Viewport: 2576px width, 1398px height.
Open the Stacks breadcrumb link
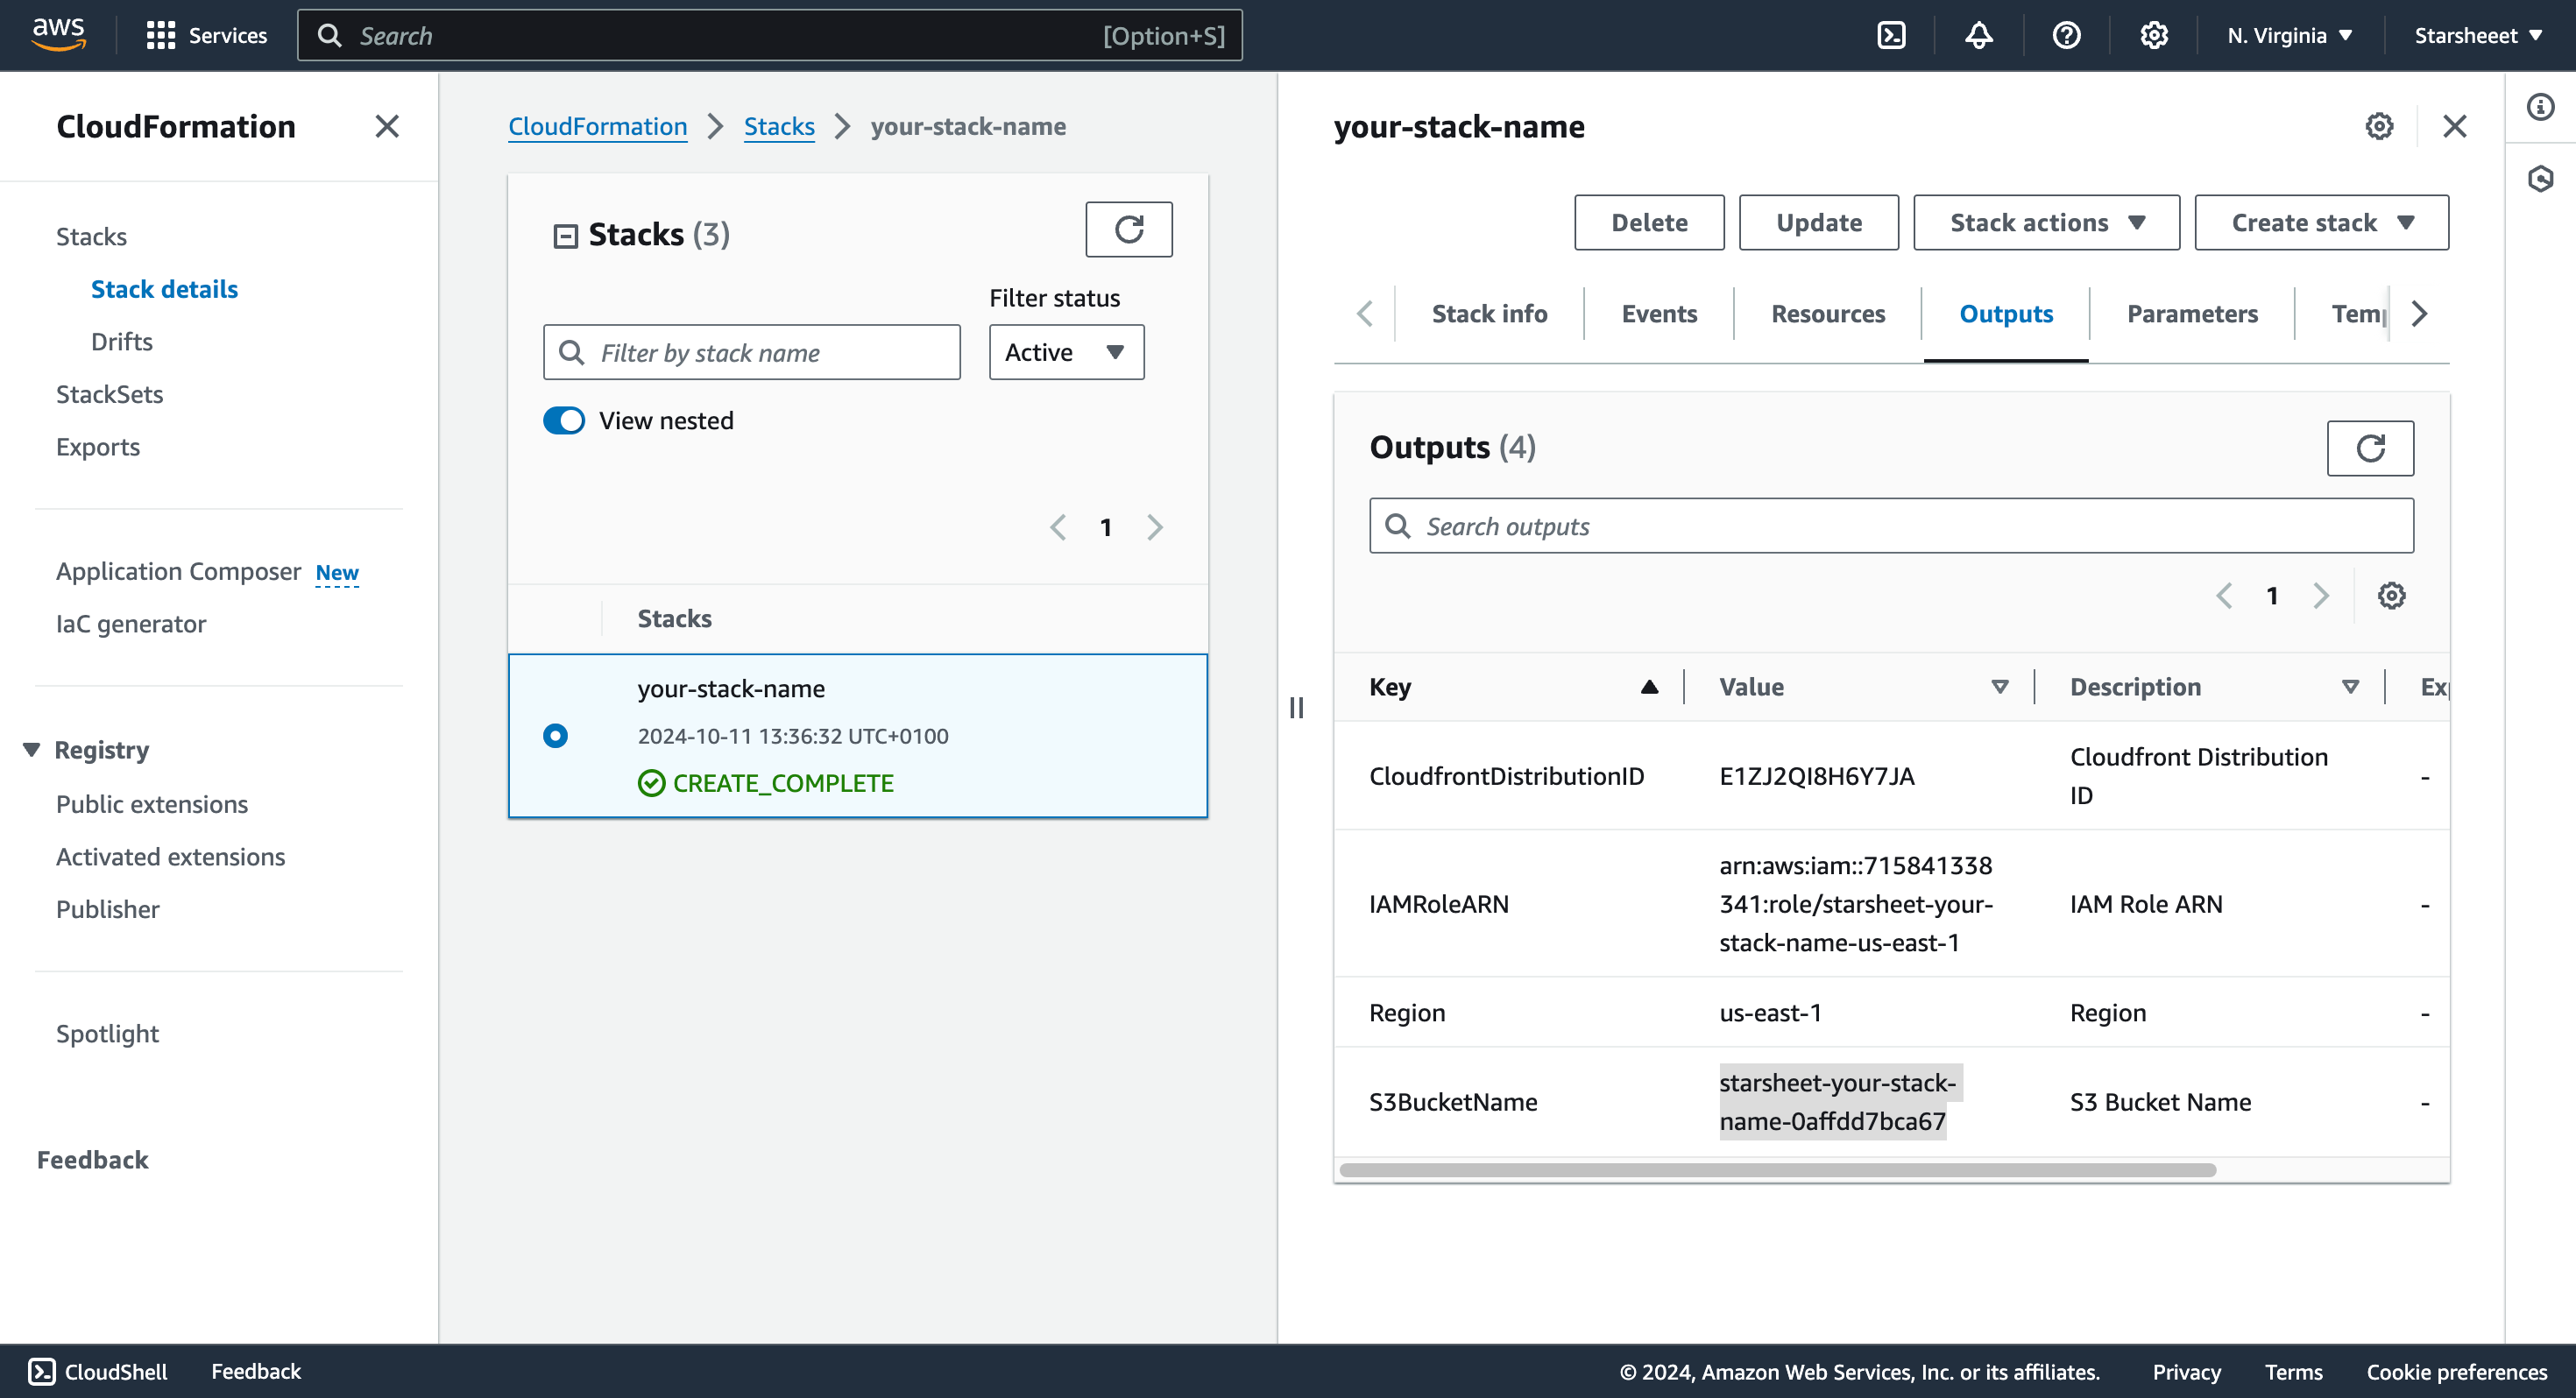778,126
